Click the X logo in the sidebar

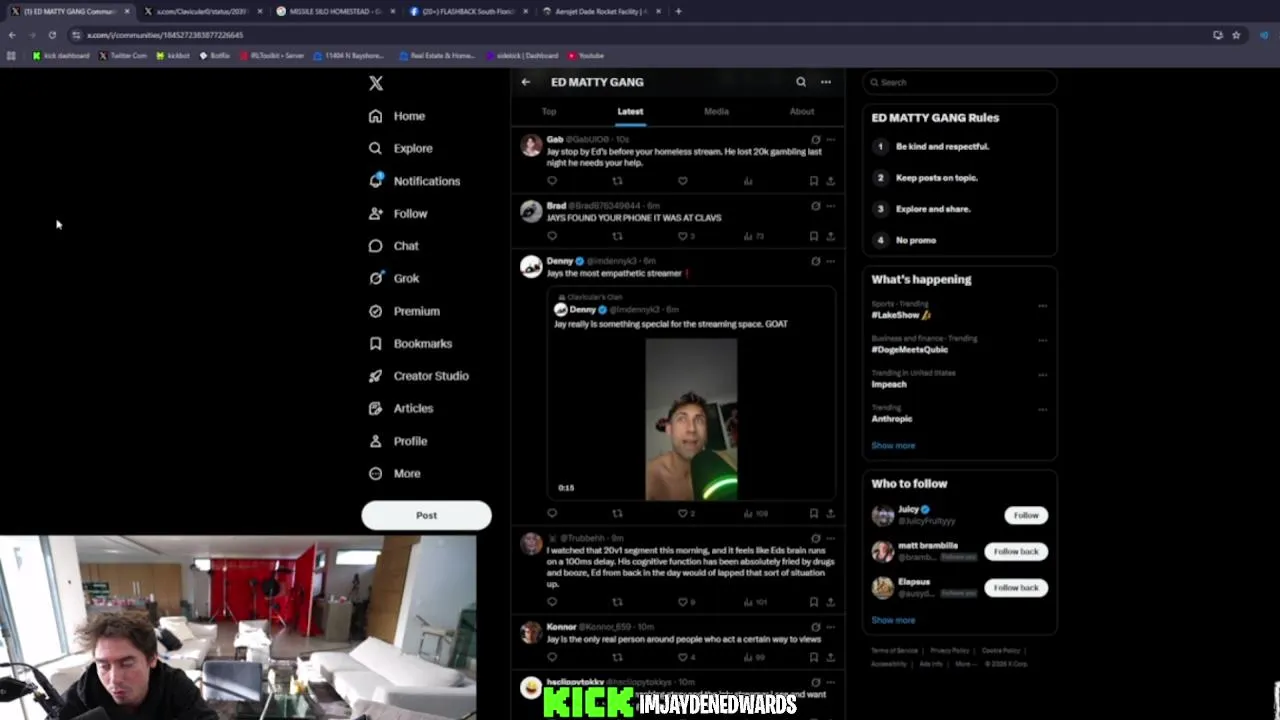(376, 84)
